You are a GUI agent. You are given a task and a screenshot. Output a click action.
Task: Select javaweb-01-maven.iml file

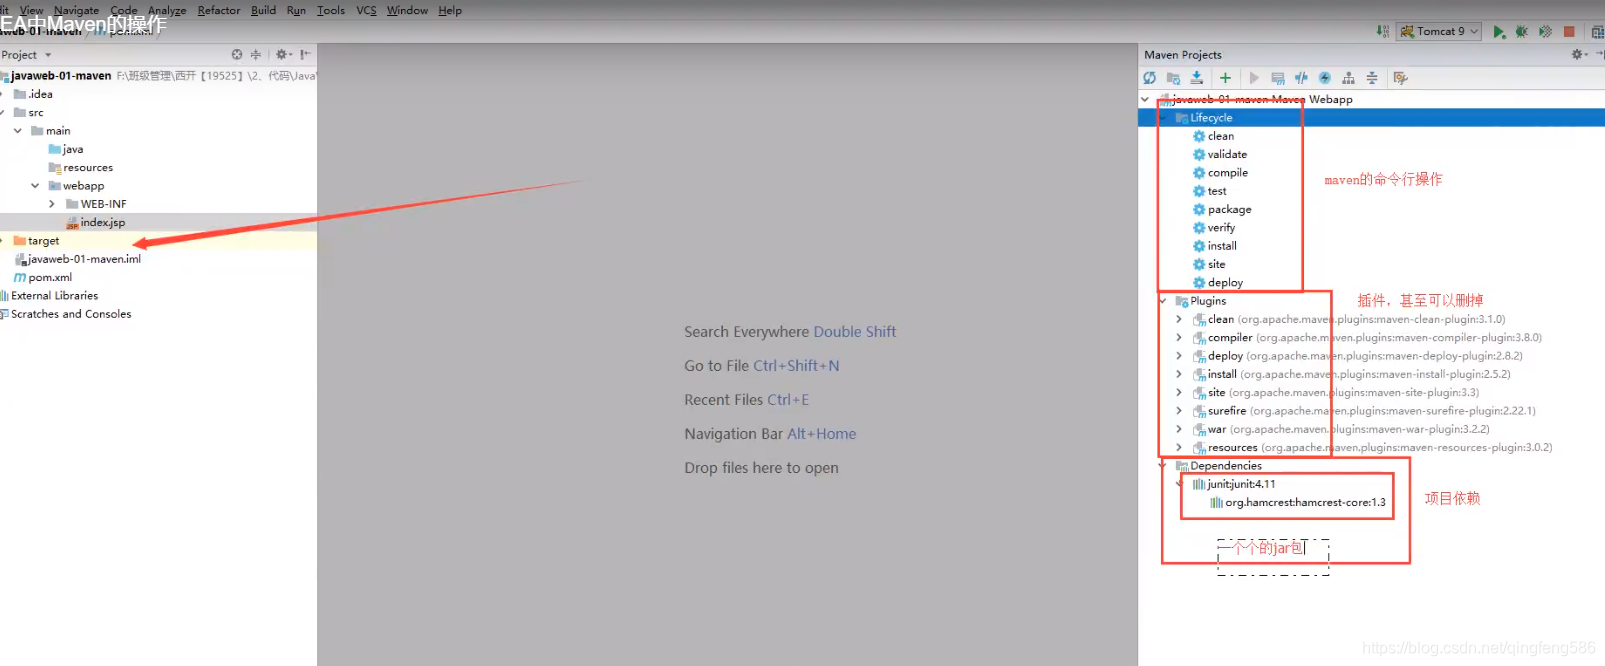pyautogui.click(x=77, y=259)
